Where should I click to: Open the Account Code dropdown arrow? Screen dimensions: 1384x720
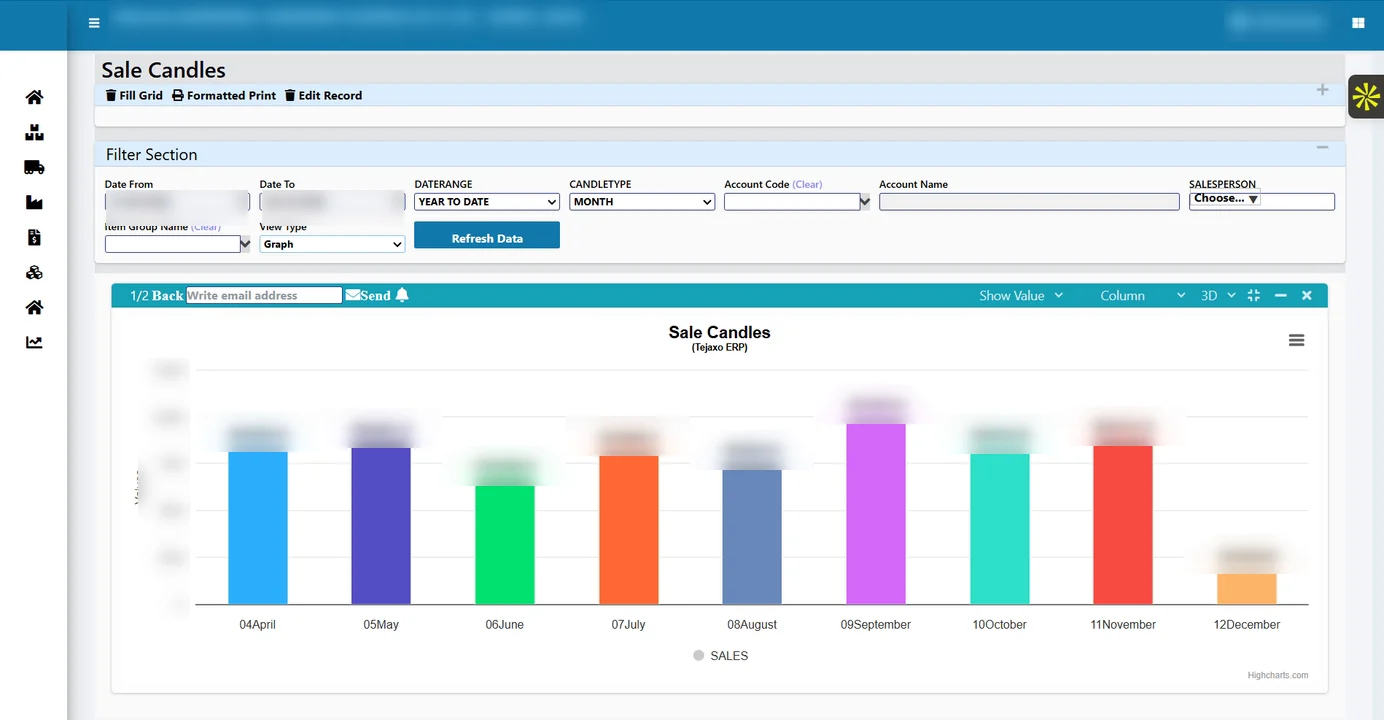(865, 202)
